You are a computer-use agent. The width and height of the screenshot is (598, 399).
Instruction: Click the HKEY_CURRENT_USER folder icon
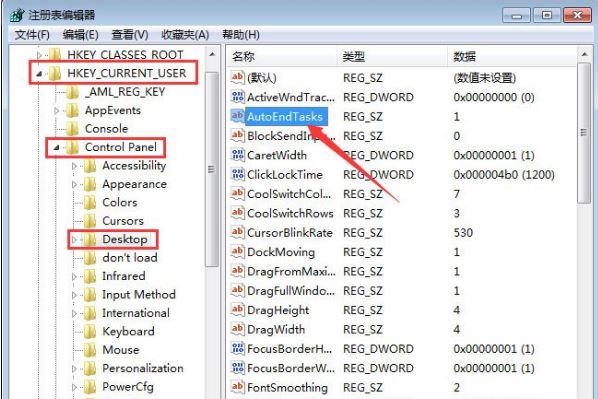[x=55, y=73]
